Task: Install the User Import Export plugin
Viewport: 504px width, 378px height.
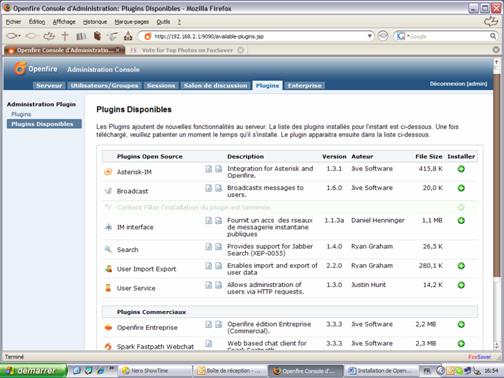Action: point(461,266)
